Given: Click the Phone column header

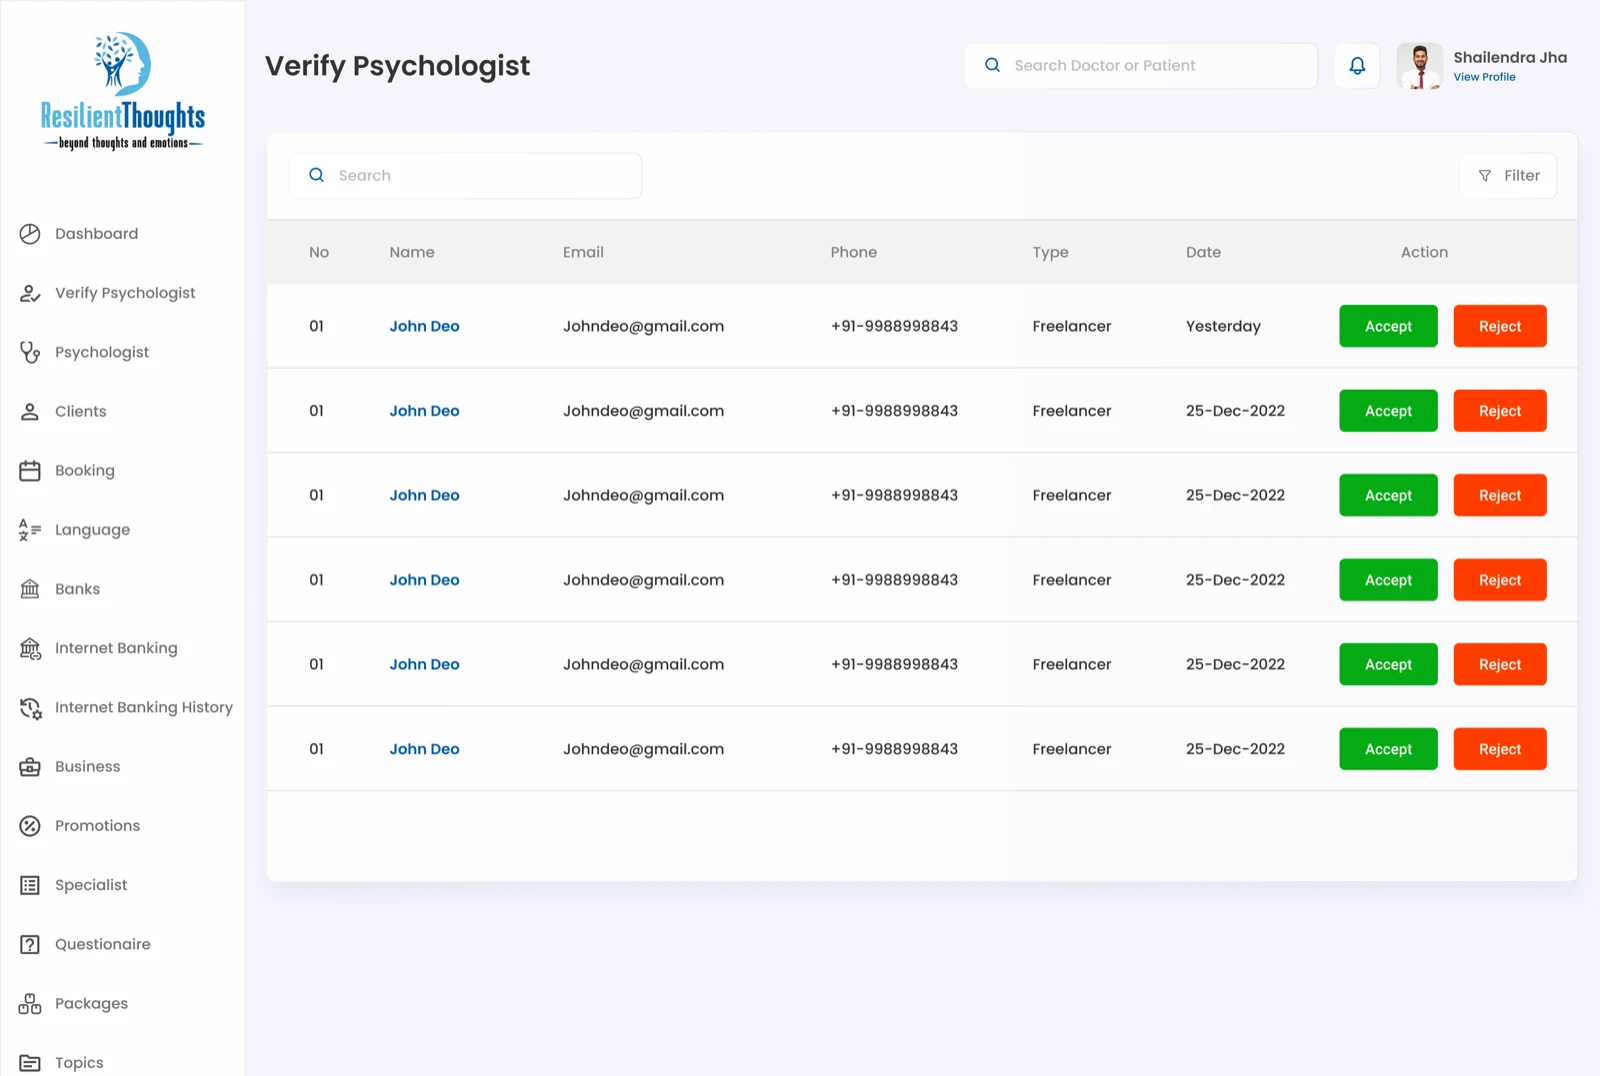Looking at the screenshot, I should click(853, 252).
